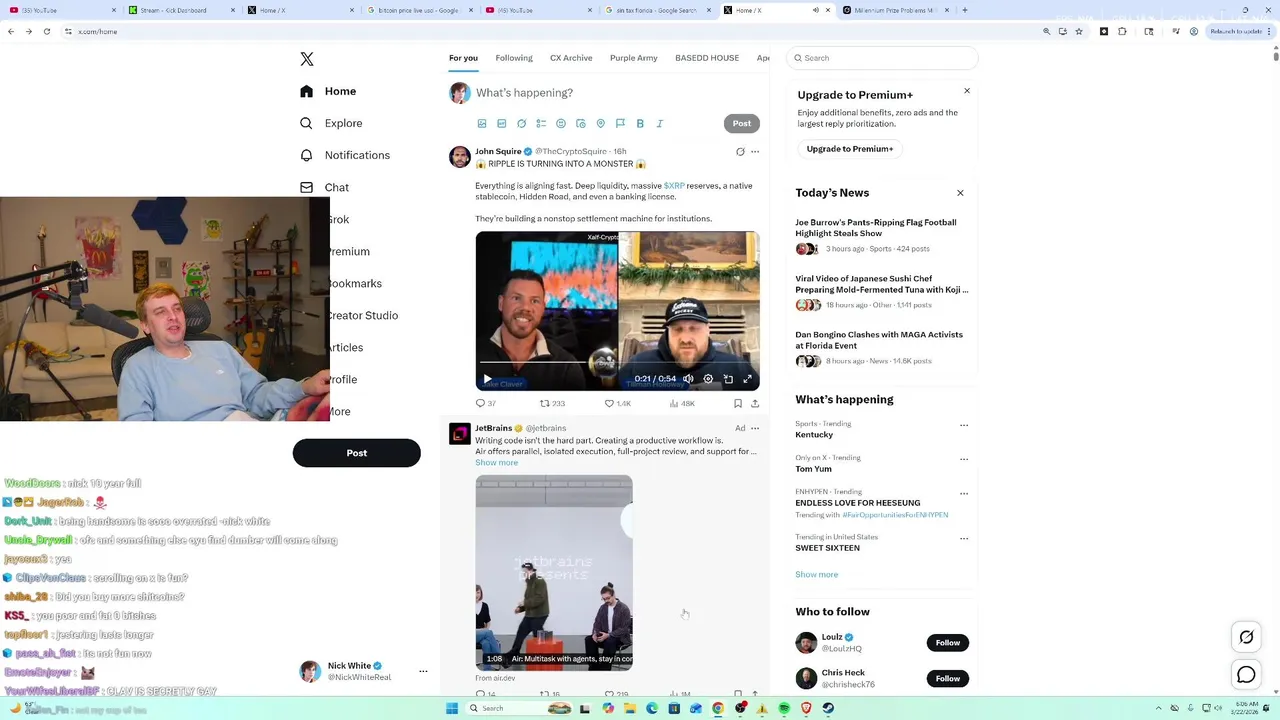
Task: Open video settings gear on Ripple video
Action: [708, 379]
